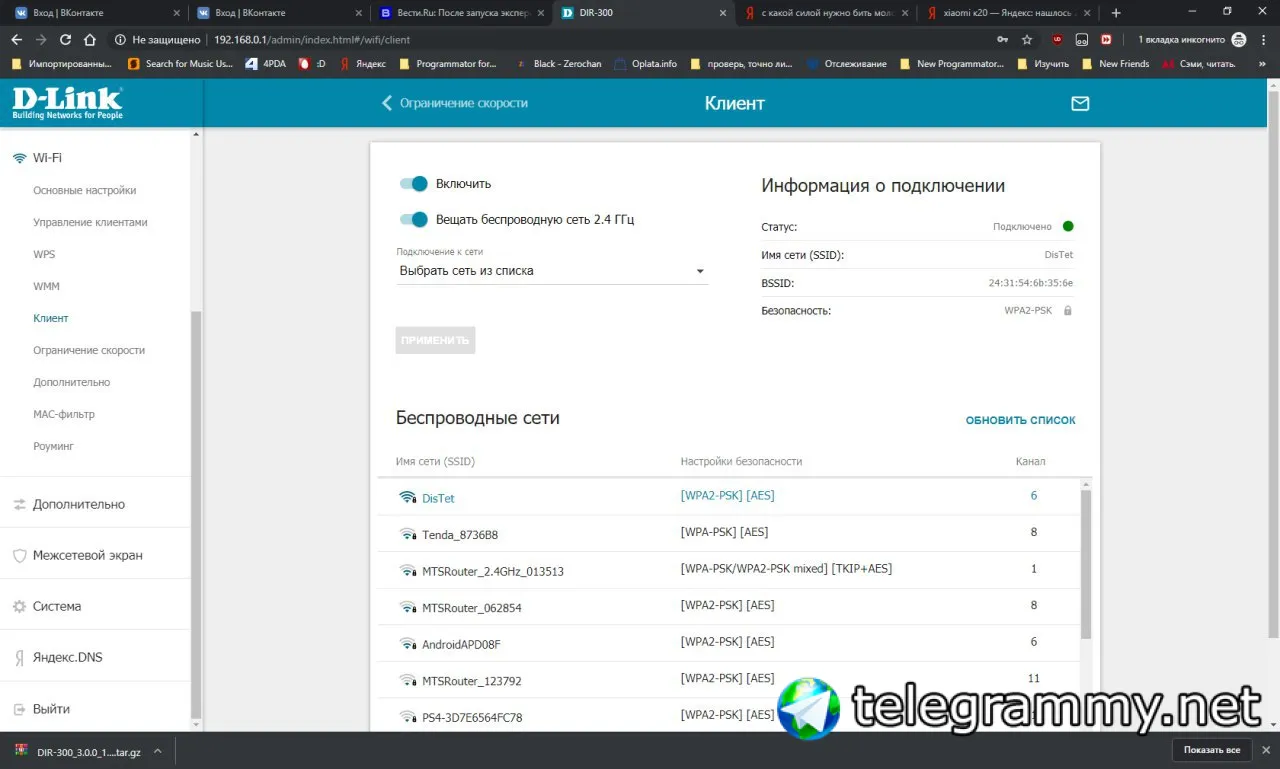1280x769 pixels.
Task: Select the DisTet network link
Action: click(438, 498)
